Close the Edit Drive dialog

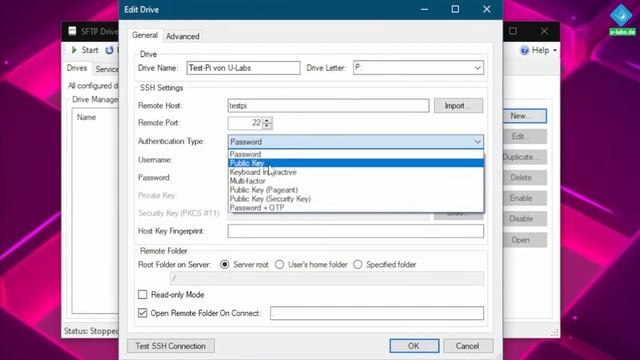click(x=487, y=9)
